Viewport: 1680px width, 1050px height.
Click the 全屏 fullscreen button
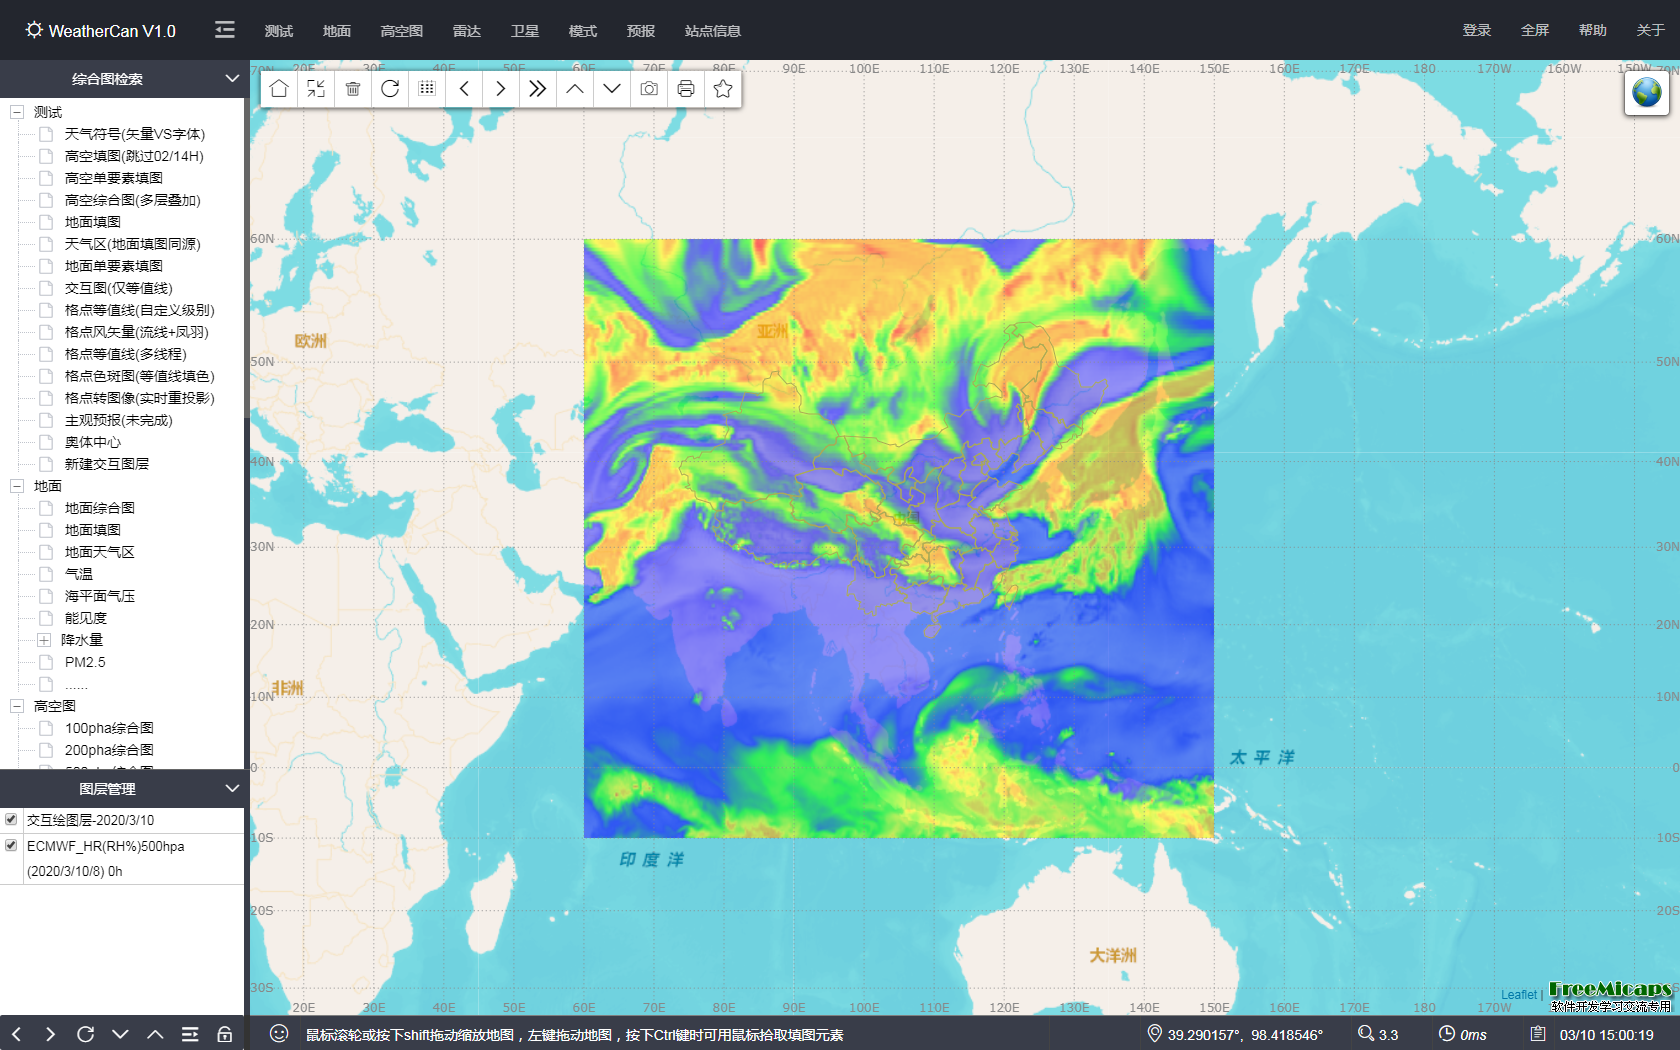[1535, 30]
